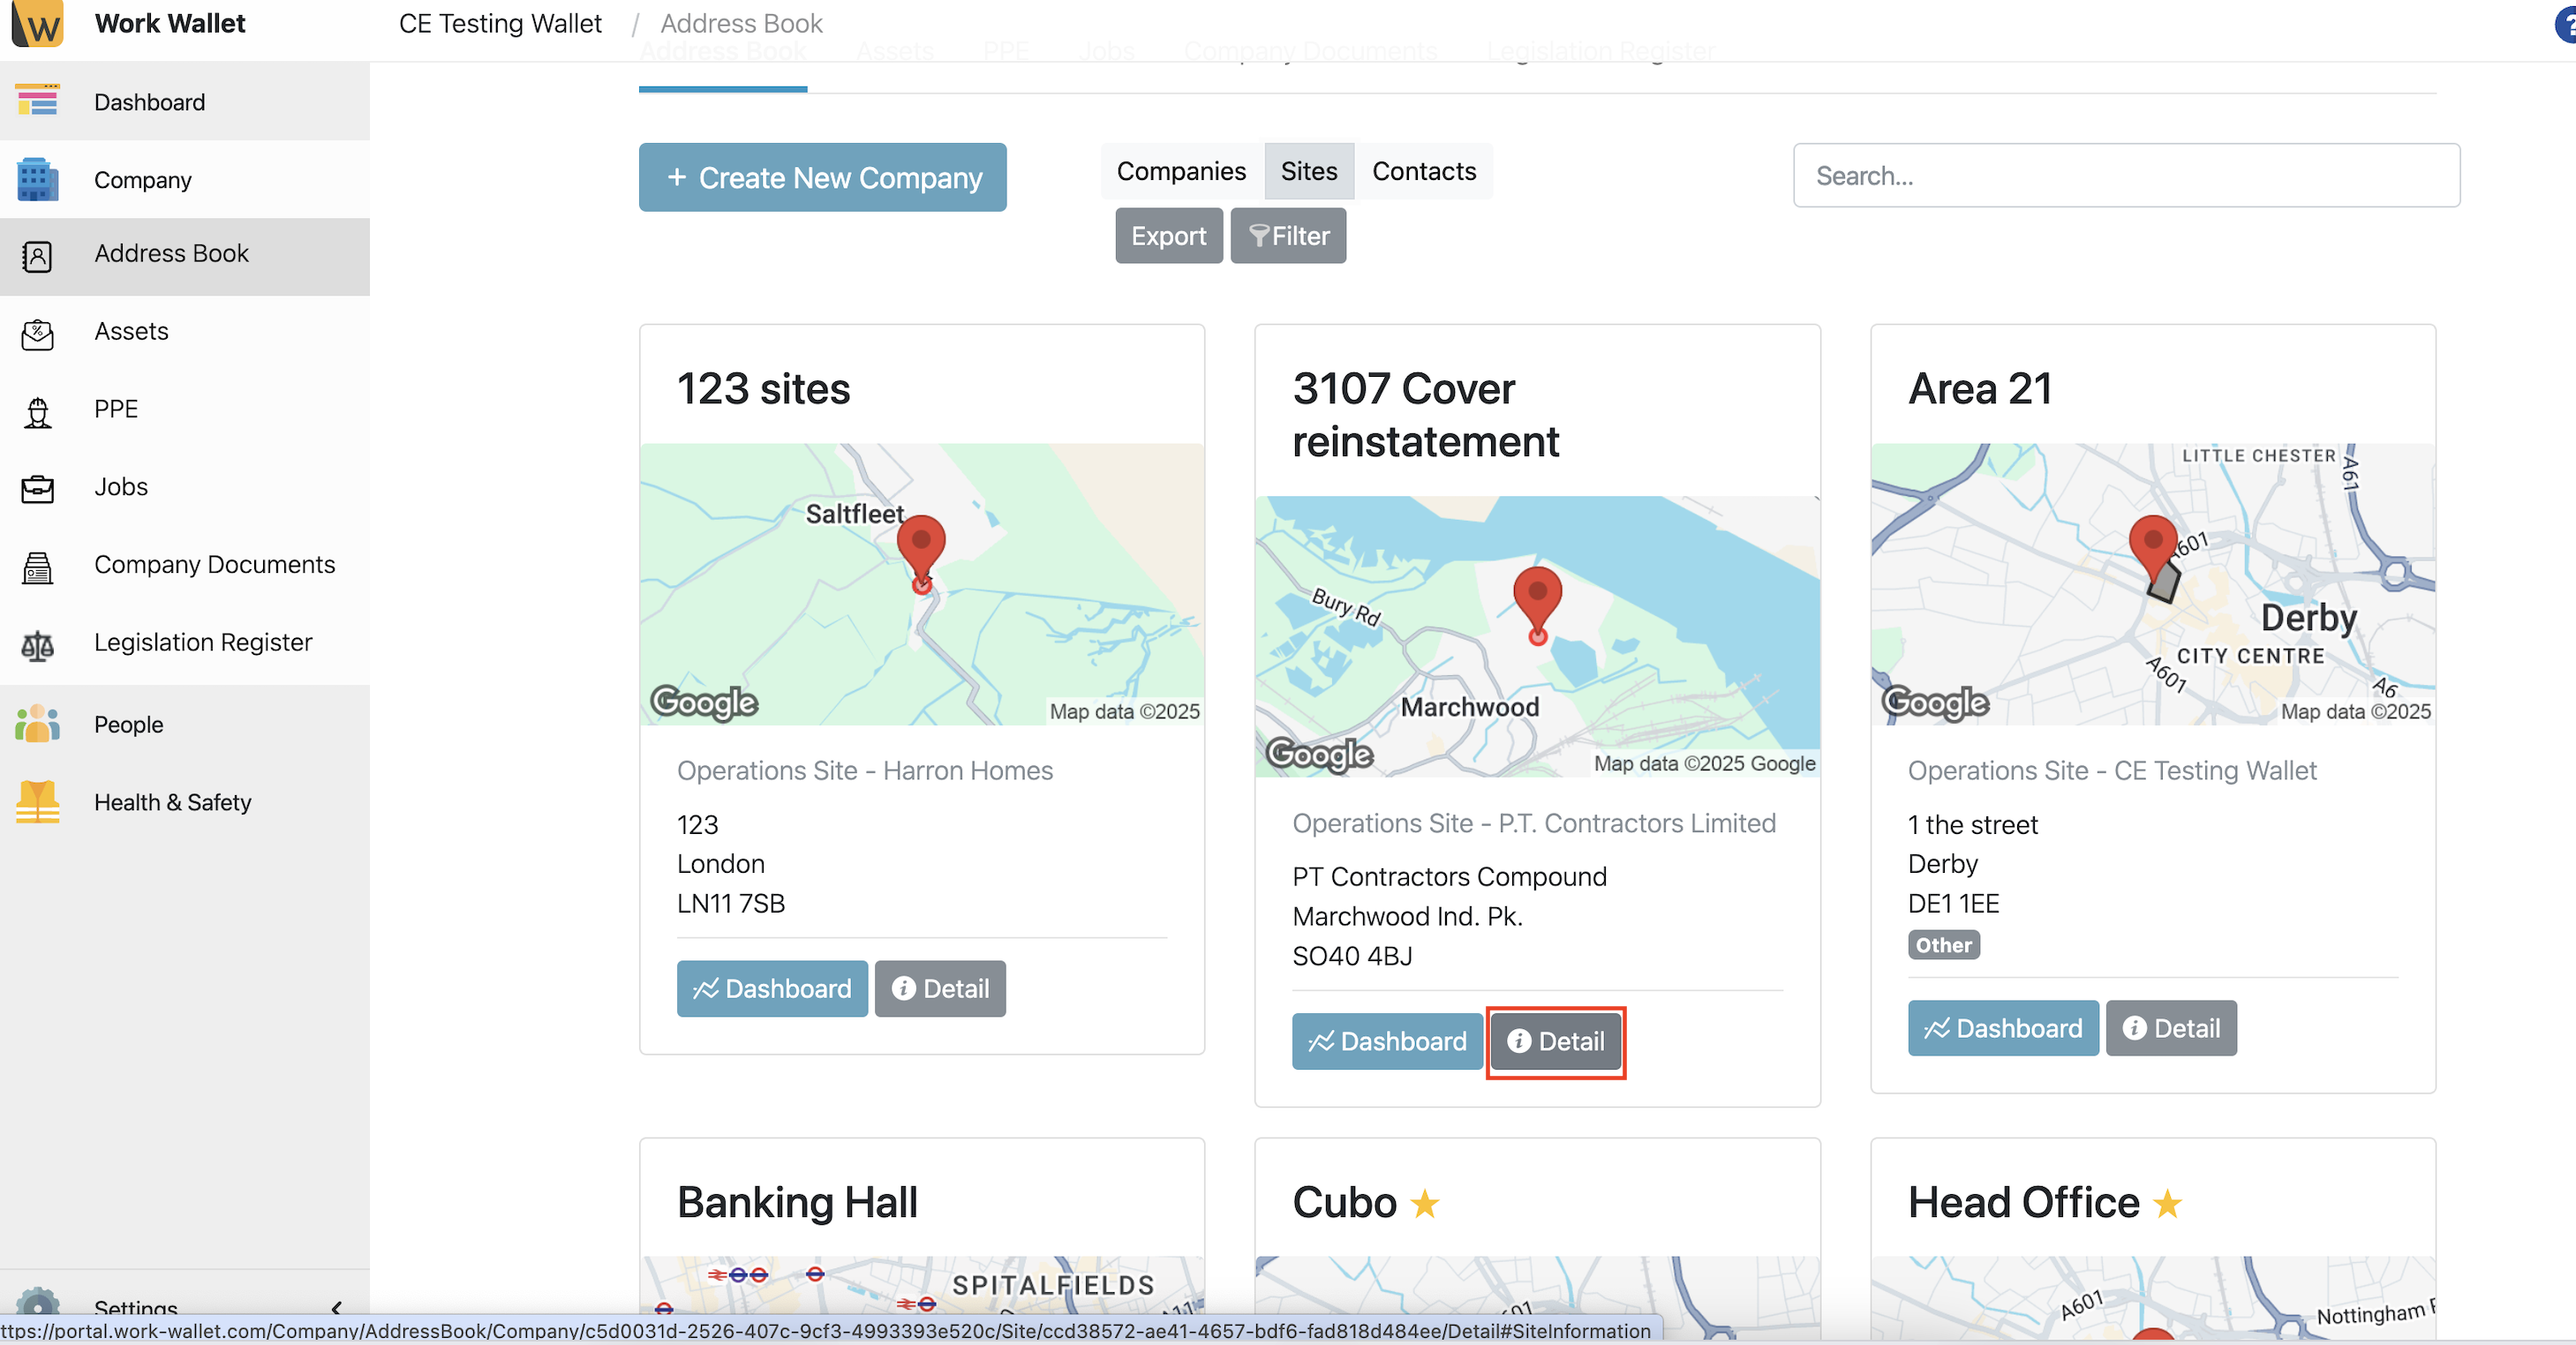The image size is (2576, 1345).
Task: Open Dashboard menu item in sidebar
Action: pyautogui.click(x=185, y=101)
